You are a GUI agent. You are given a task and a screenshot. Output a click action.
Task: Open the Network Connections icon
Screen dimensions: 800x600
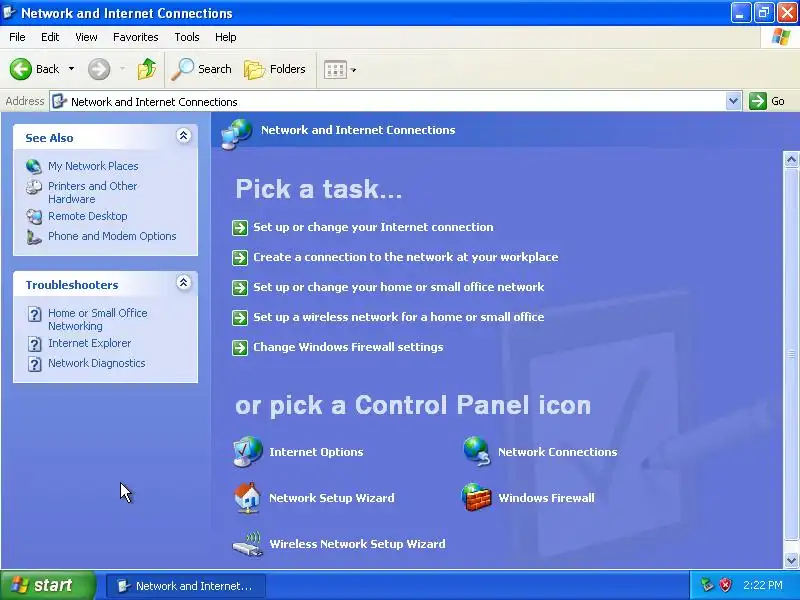pos(477,452)
